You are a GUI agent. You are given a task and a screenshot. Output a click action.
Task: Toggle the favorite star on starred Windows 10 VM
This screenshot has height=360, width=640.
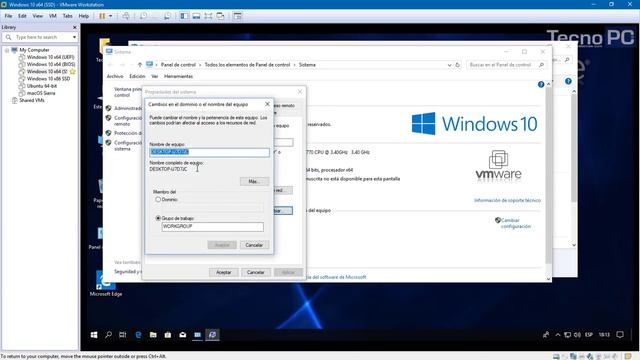point(73,71)
